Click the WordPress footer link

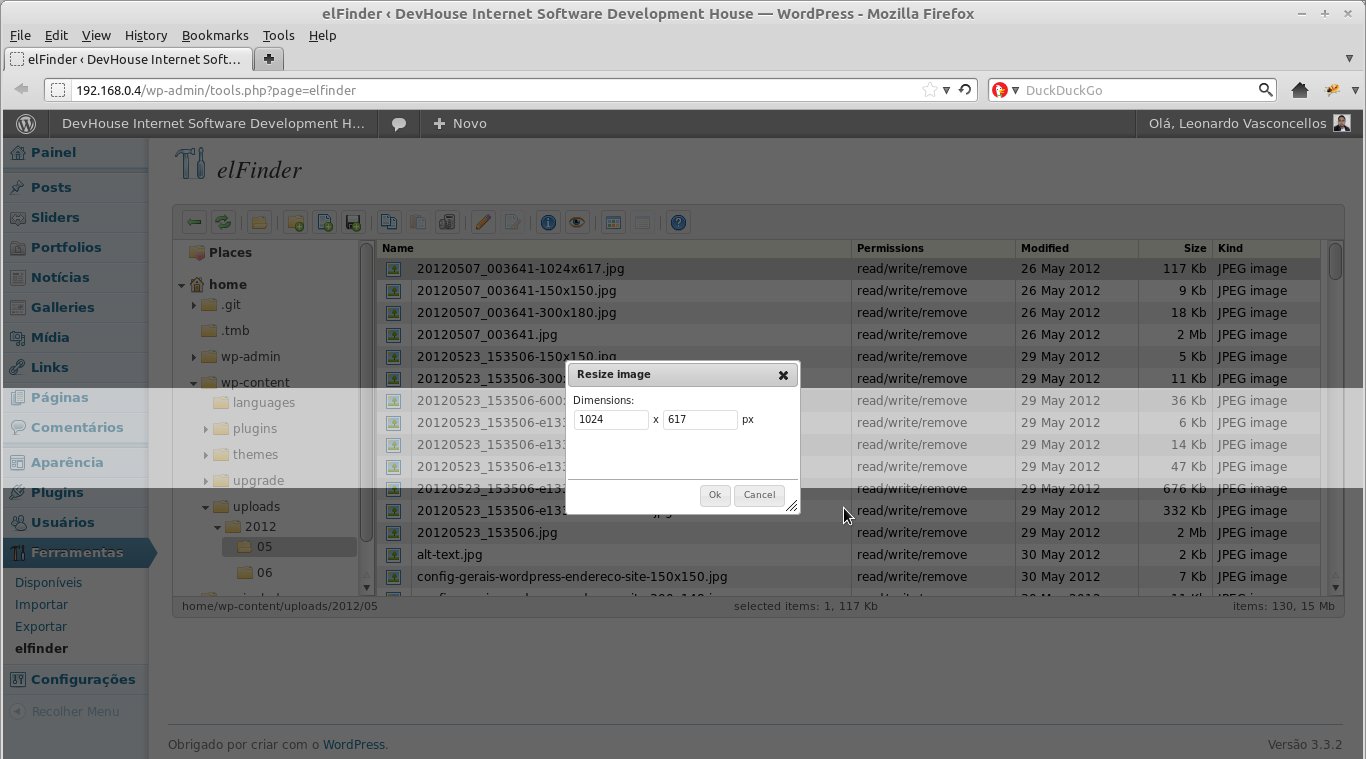click(x=353, y=745)
